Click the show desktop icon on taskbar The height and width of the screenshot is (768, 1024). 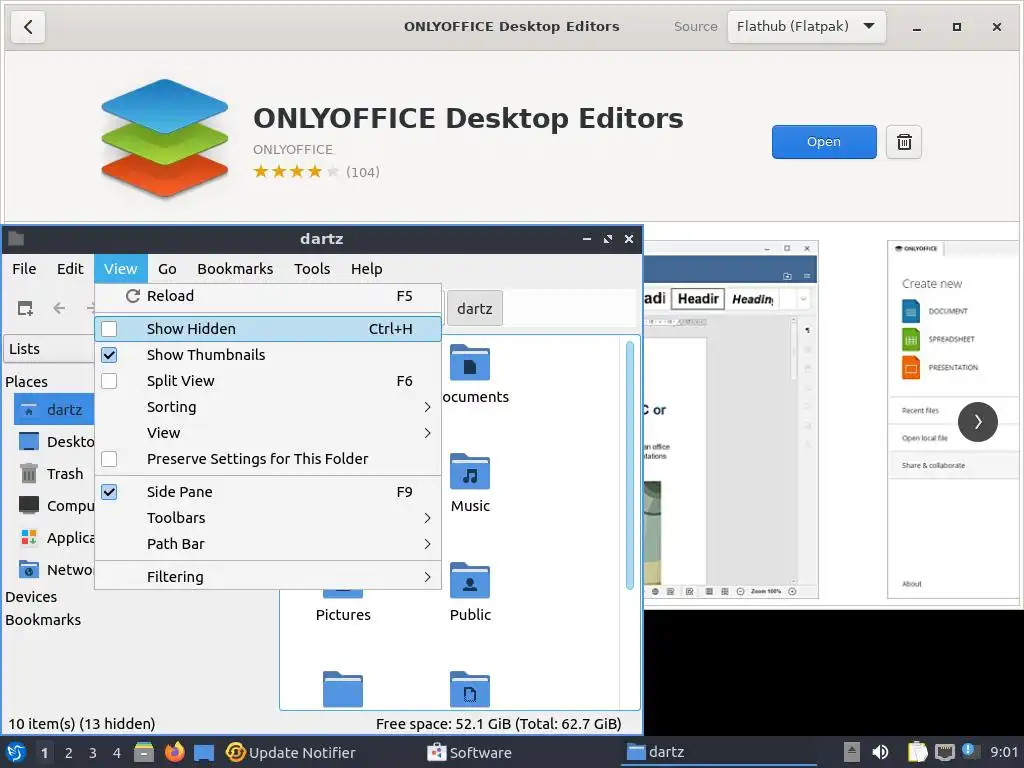click(204, 752)
